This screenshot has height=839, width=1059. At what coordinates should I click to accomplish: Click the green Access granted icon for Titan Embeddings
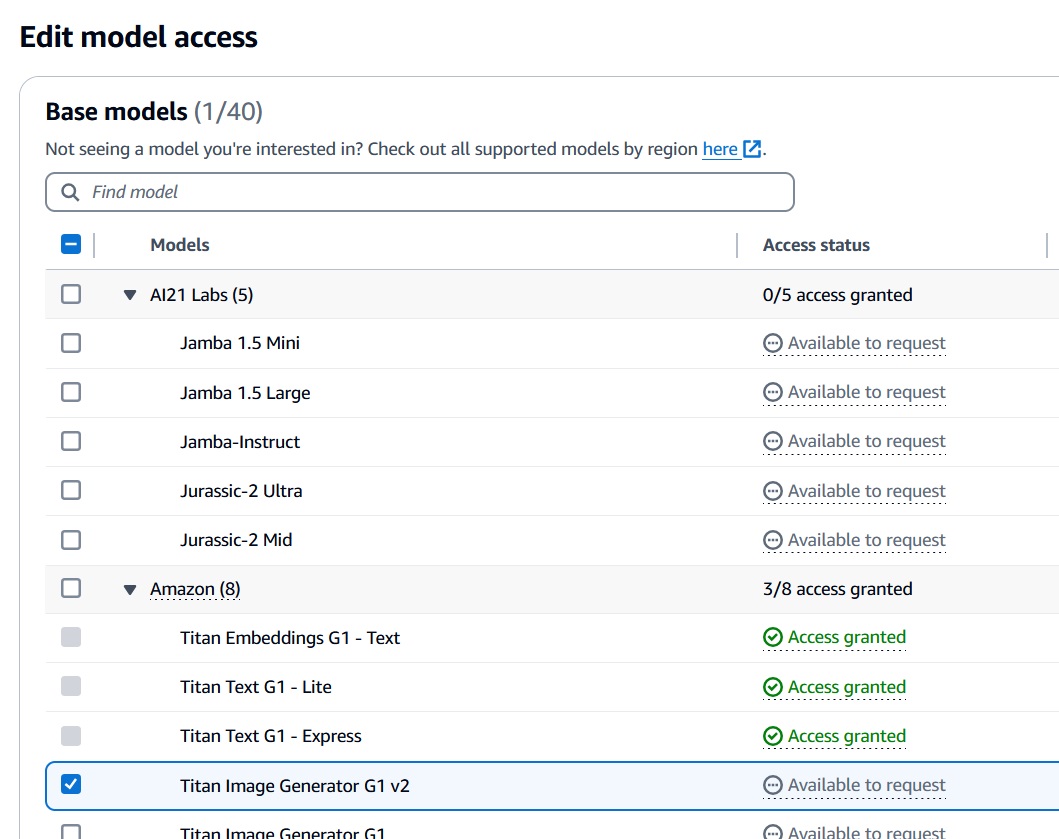(772, 637)
